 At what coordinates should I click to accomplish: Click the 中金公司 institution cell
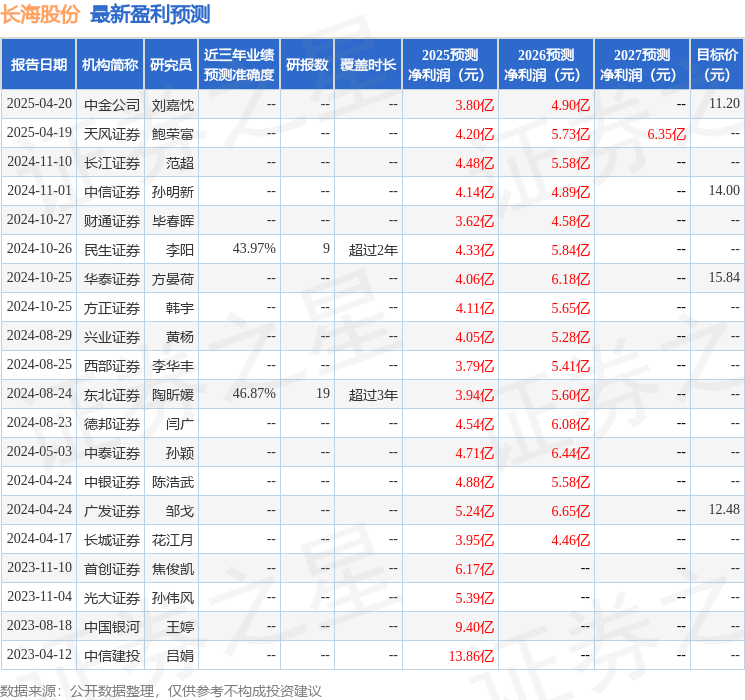click(112, 105)
